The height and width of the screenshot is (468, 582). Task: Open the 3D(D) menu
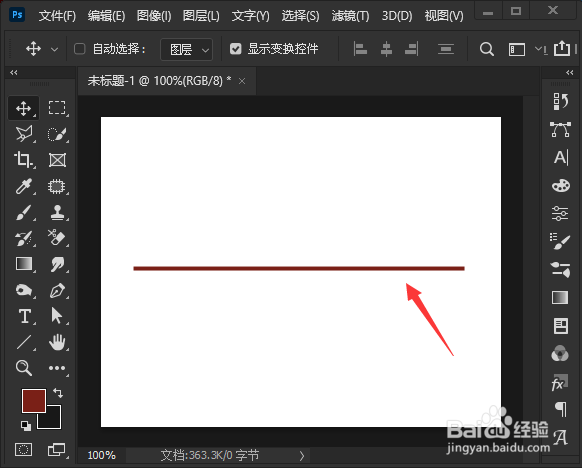tap(397, 16)
